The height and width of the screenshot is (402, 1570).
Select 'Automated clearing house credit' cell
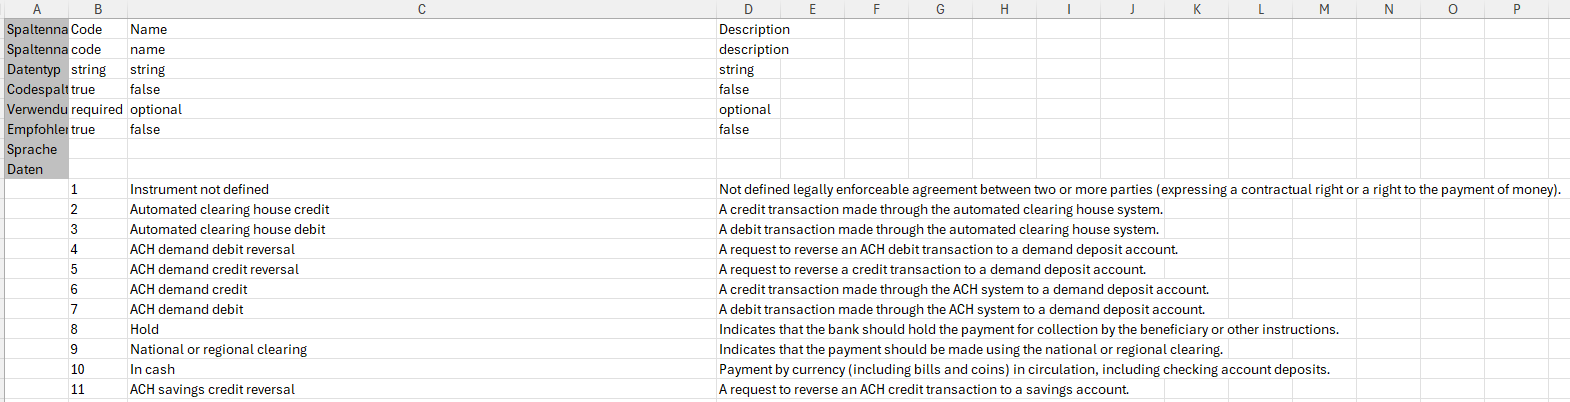click(x=422, y=209)
